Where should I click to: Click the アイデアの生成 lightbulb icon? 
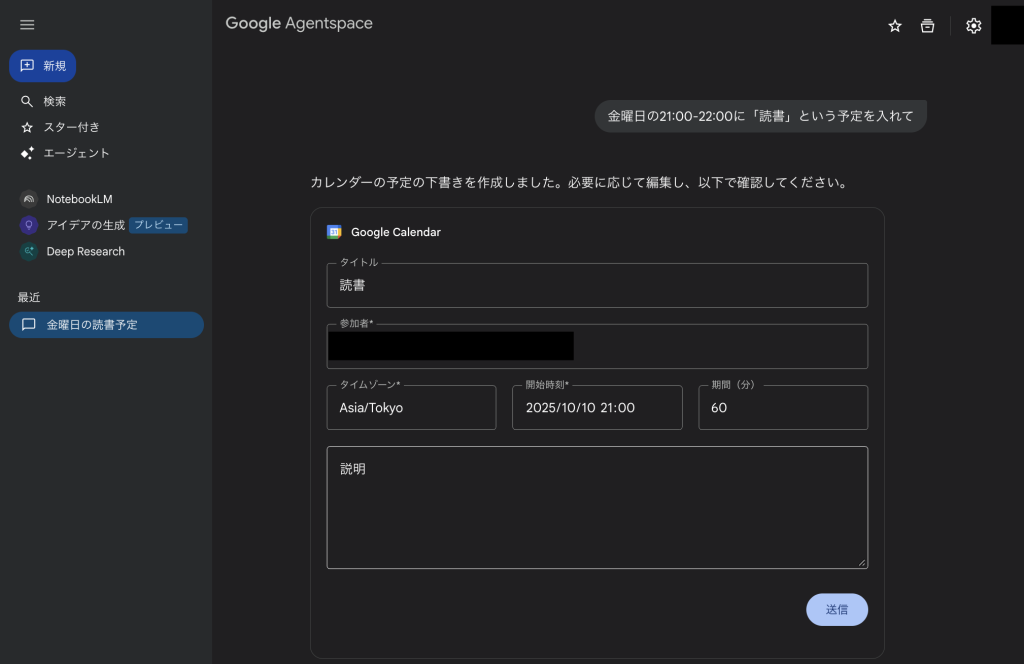(x=29, y=225)
